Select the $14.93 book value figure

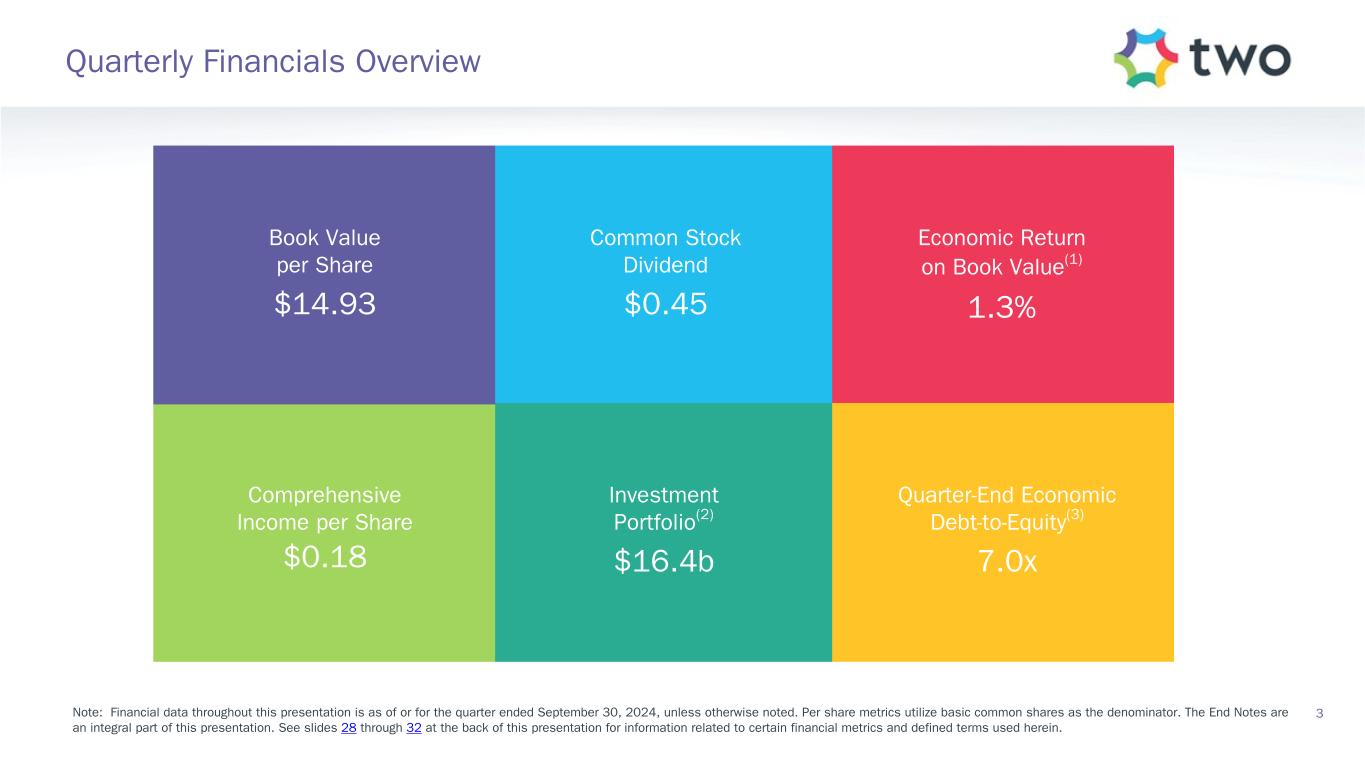(x=325, y=303)
